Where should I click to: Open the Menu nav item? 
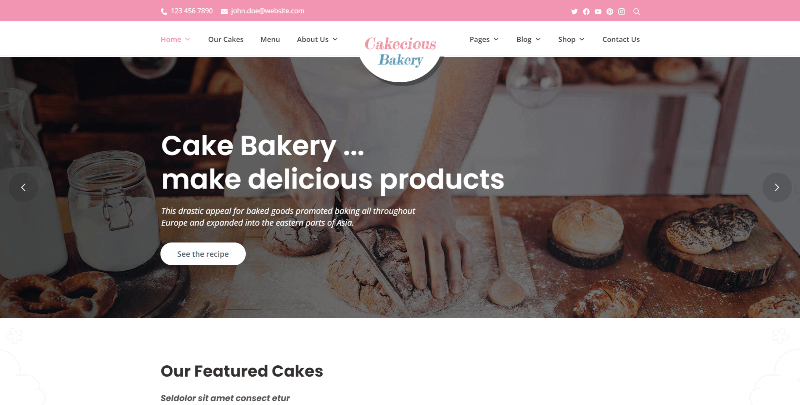click(x=270, y=39)
